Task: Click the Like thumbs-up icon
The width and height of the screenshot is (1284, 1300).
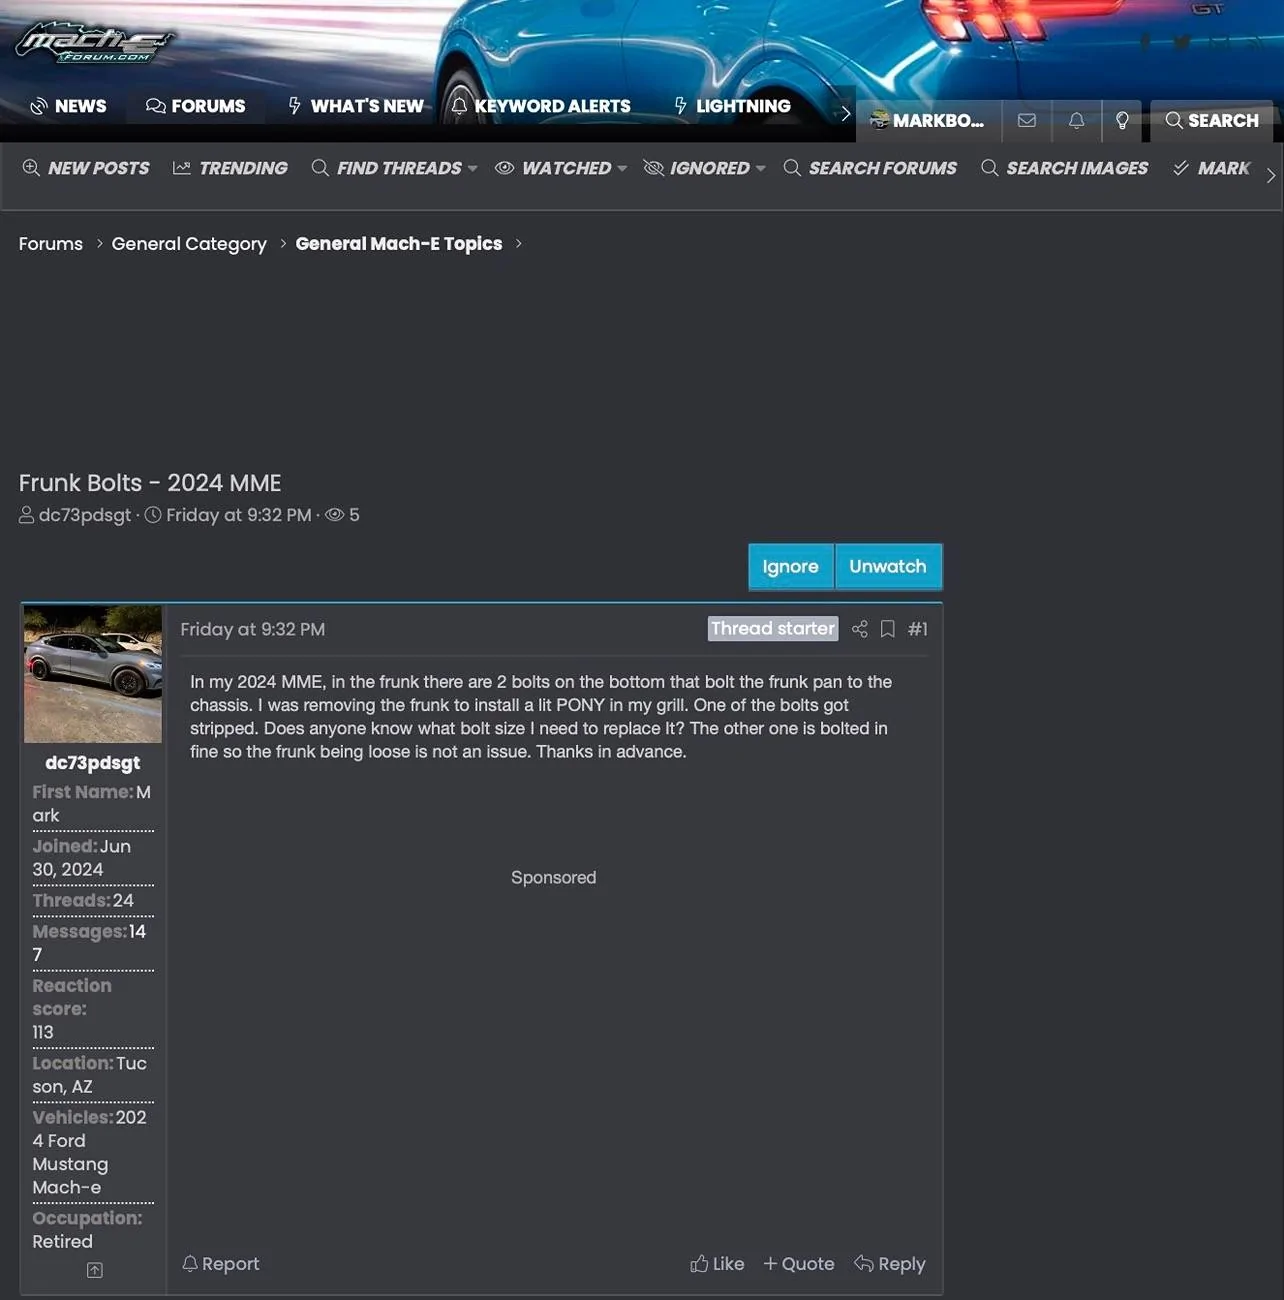Action: 699,1264
